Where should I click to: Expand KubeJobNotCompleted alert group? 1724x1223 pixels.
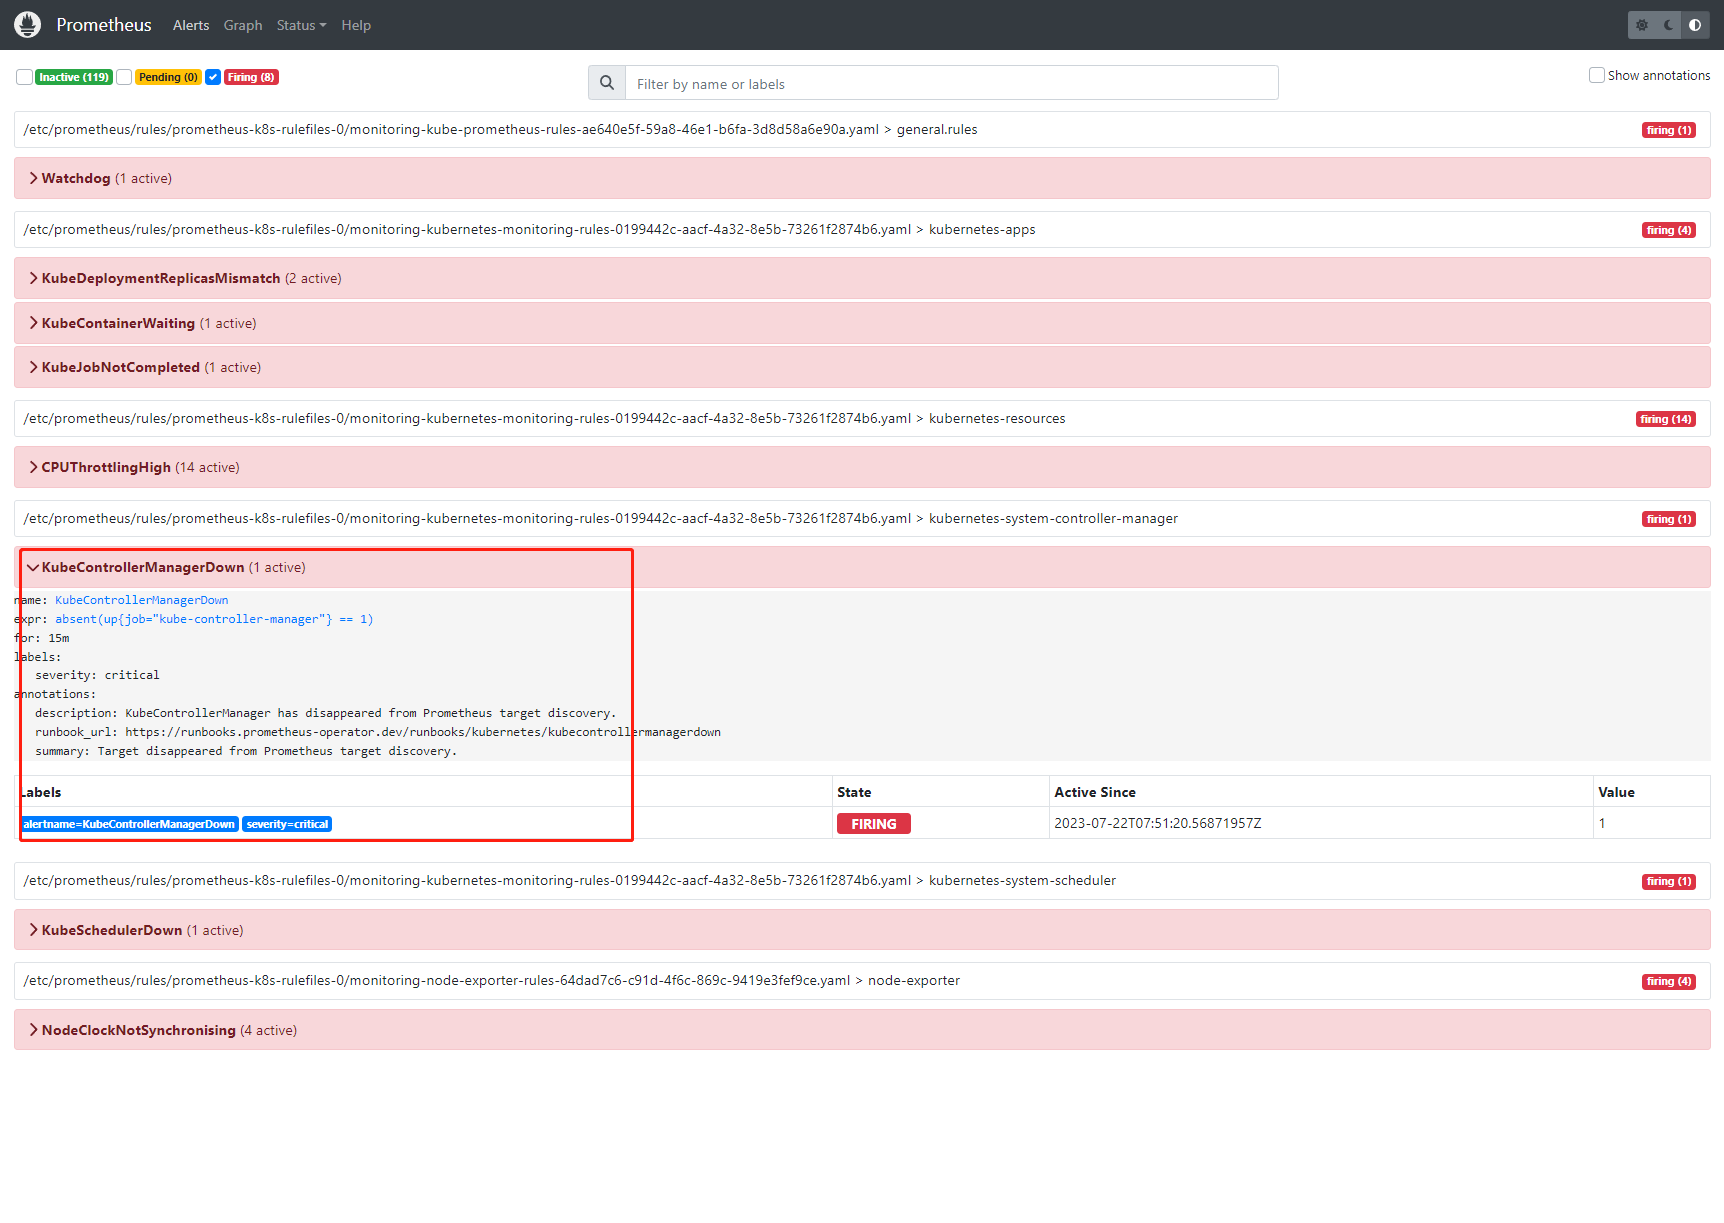(x=862, y=367)
